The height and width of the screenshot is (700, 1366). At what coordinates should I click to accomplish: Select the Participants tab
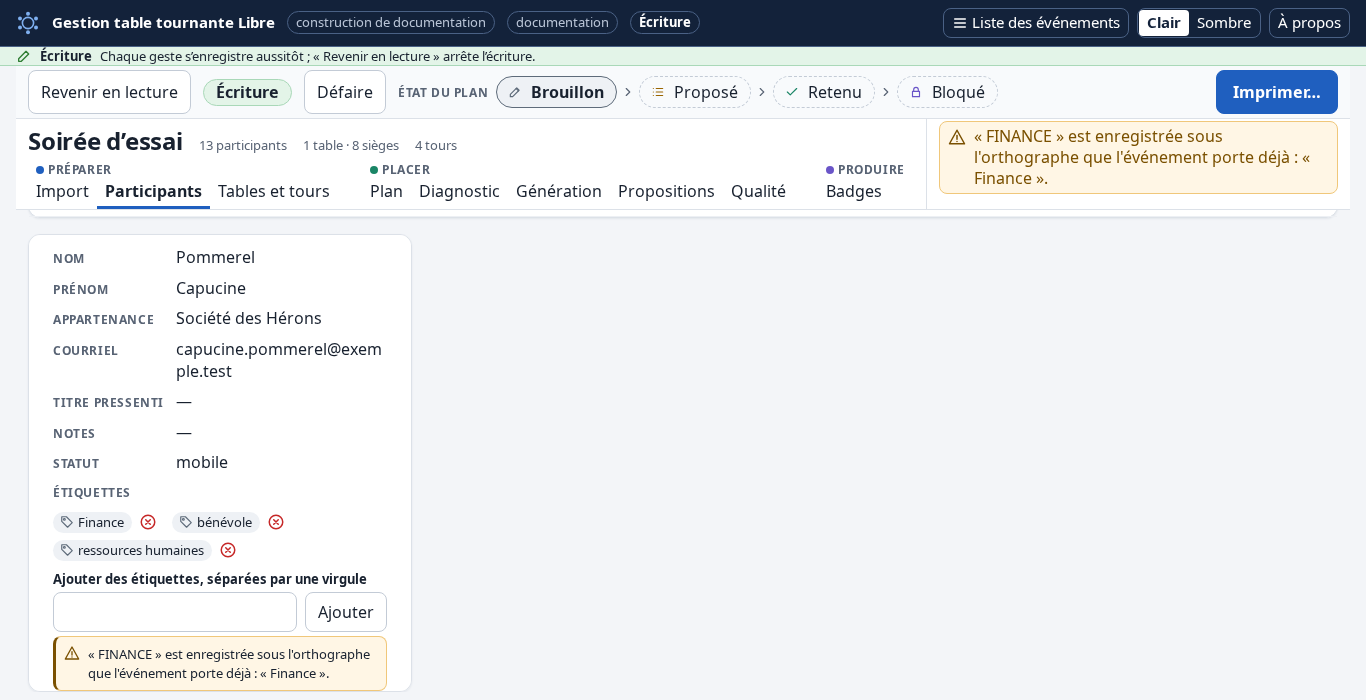pyautogui.click(x=153, y=191)
